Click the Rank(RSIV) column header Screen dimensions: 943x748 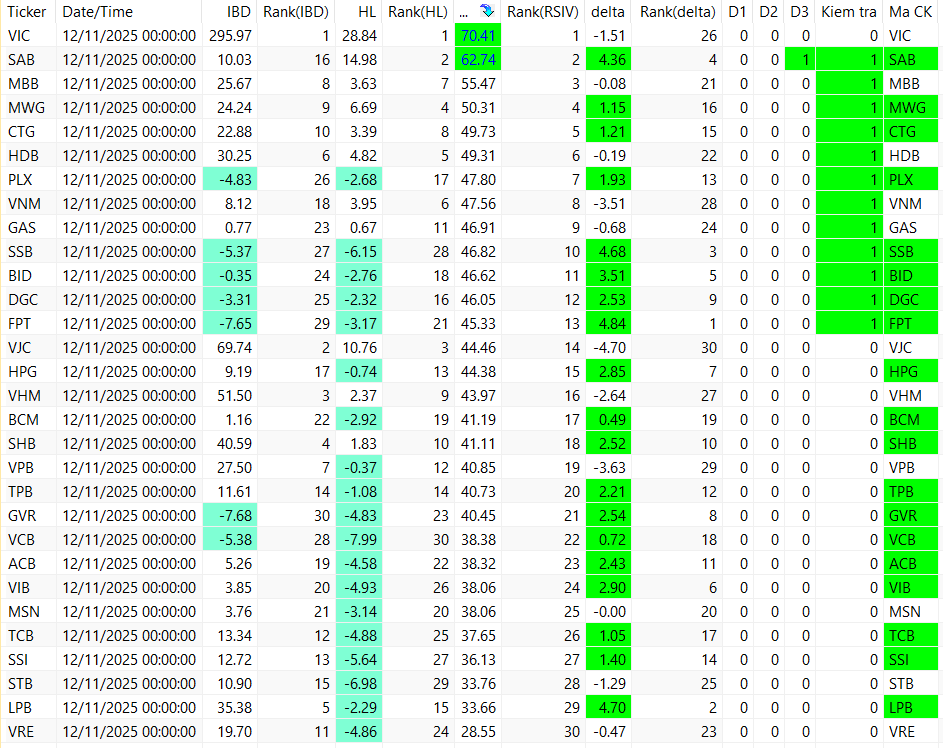(x=542, y=11)
